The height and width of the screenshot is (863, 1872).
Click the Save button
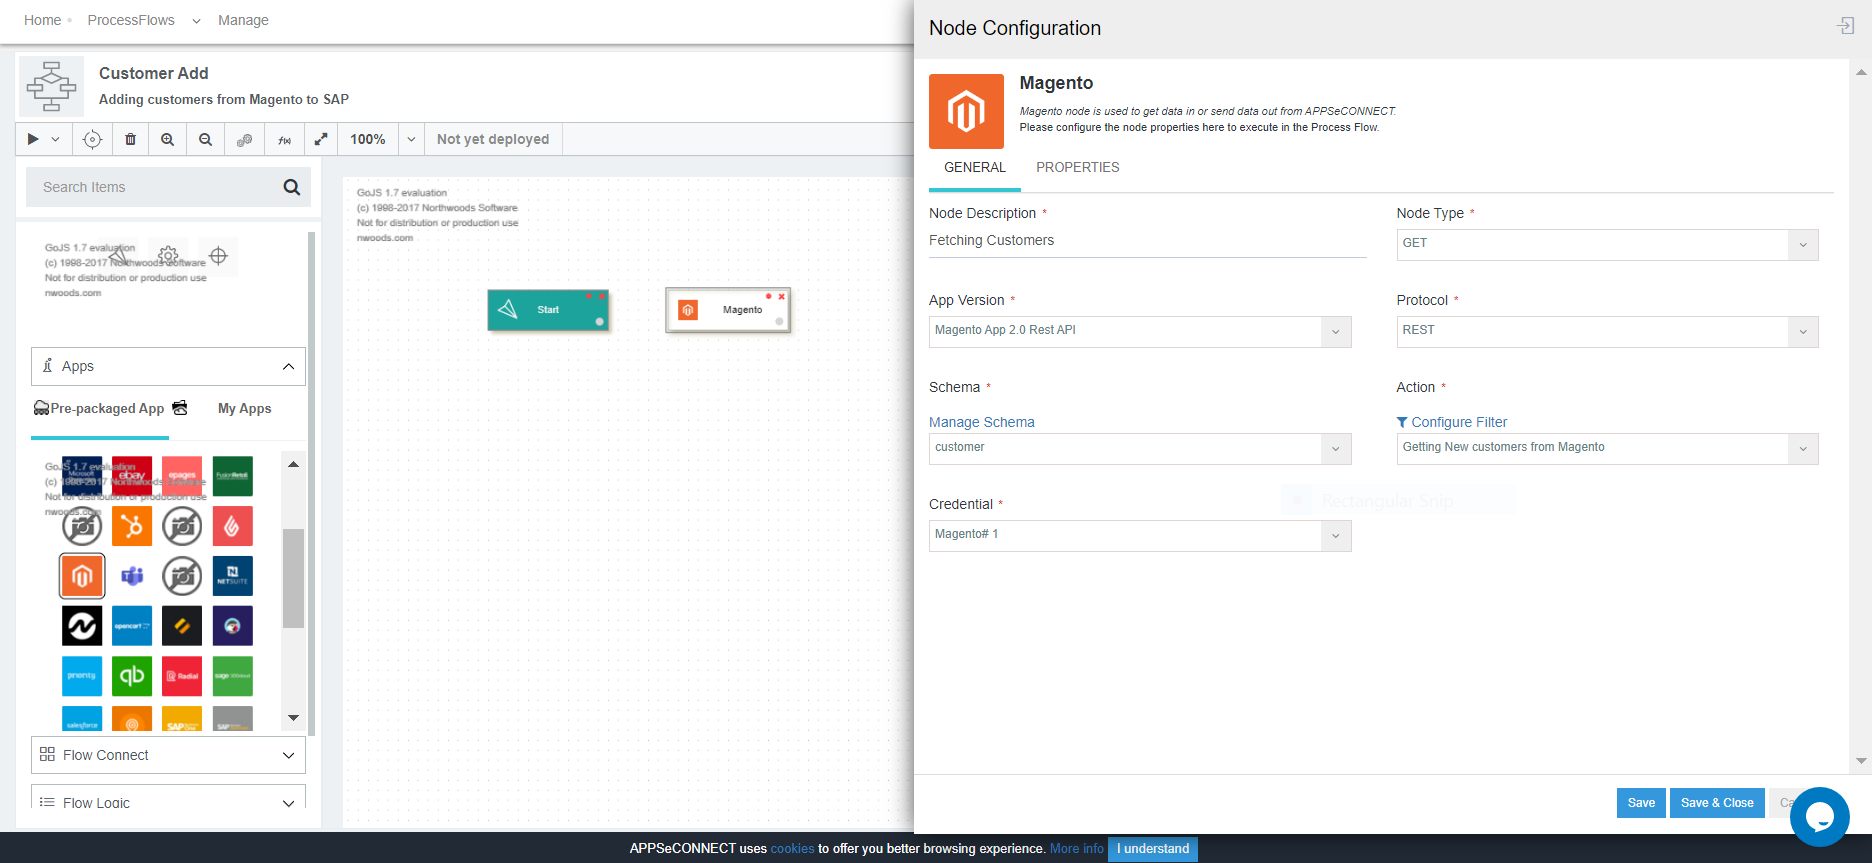tap(1641, 803)
